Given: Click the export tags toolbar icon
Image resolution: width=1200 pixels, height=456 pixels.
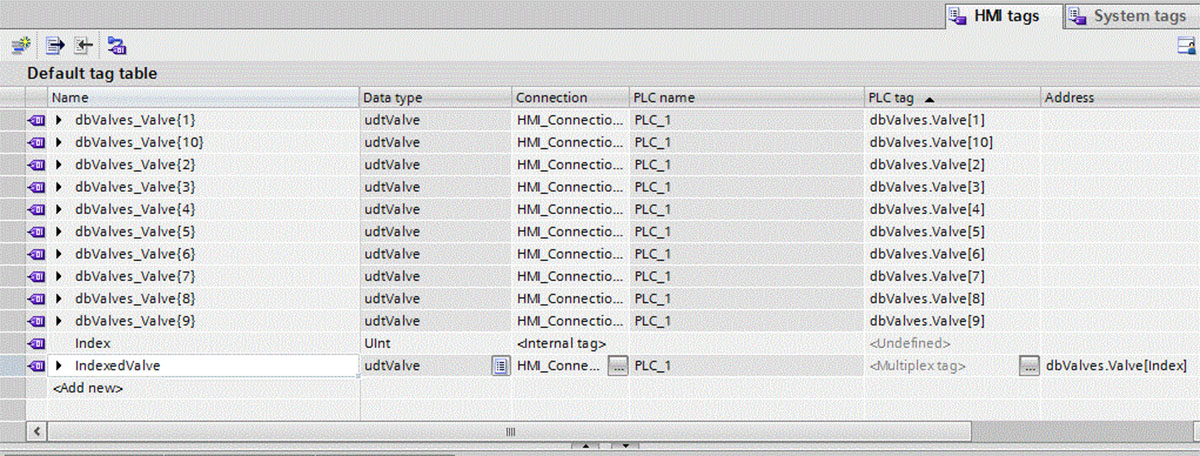Looking at the screenshot, I should [x=55, y=45].
